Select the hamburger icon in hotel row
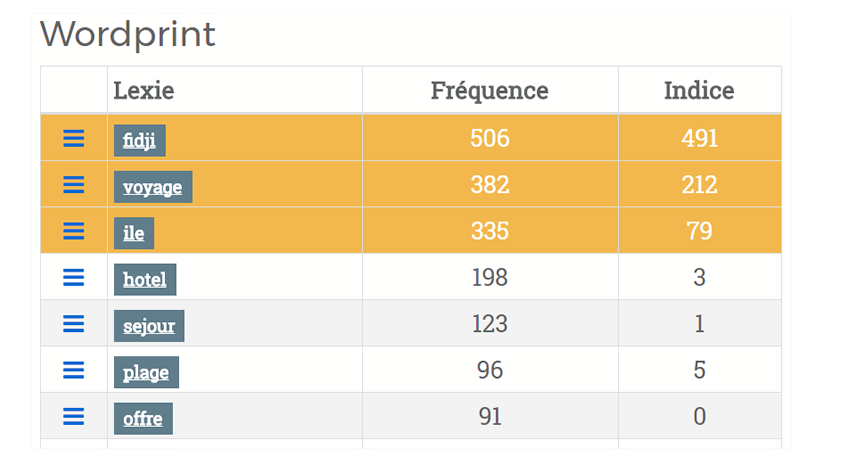The image size is (842, 468). click(x=74, y=277)
